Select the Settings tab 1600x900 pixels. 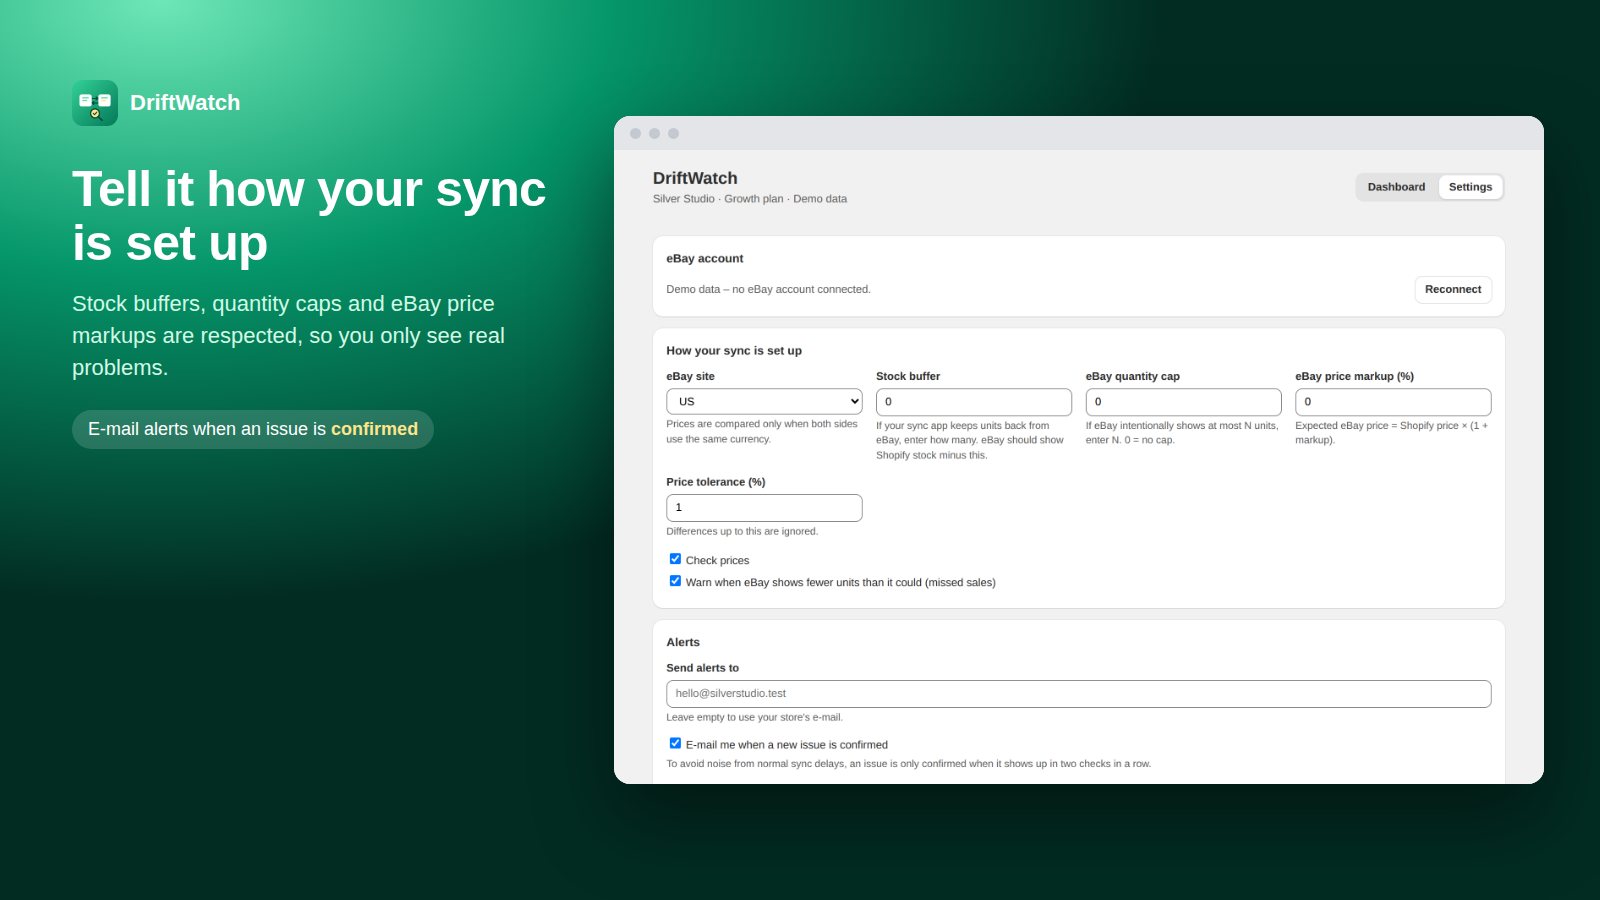[x=1470, y=187]
